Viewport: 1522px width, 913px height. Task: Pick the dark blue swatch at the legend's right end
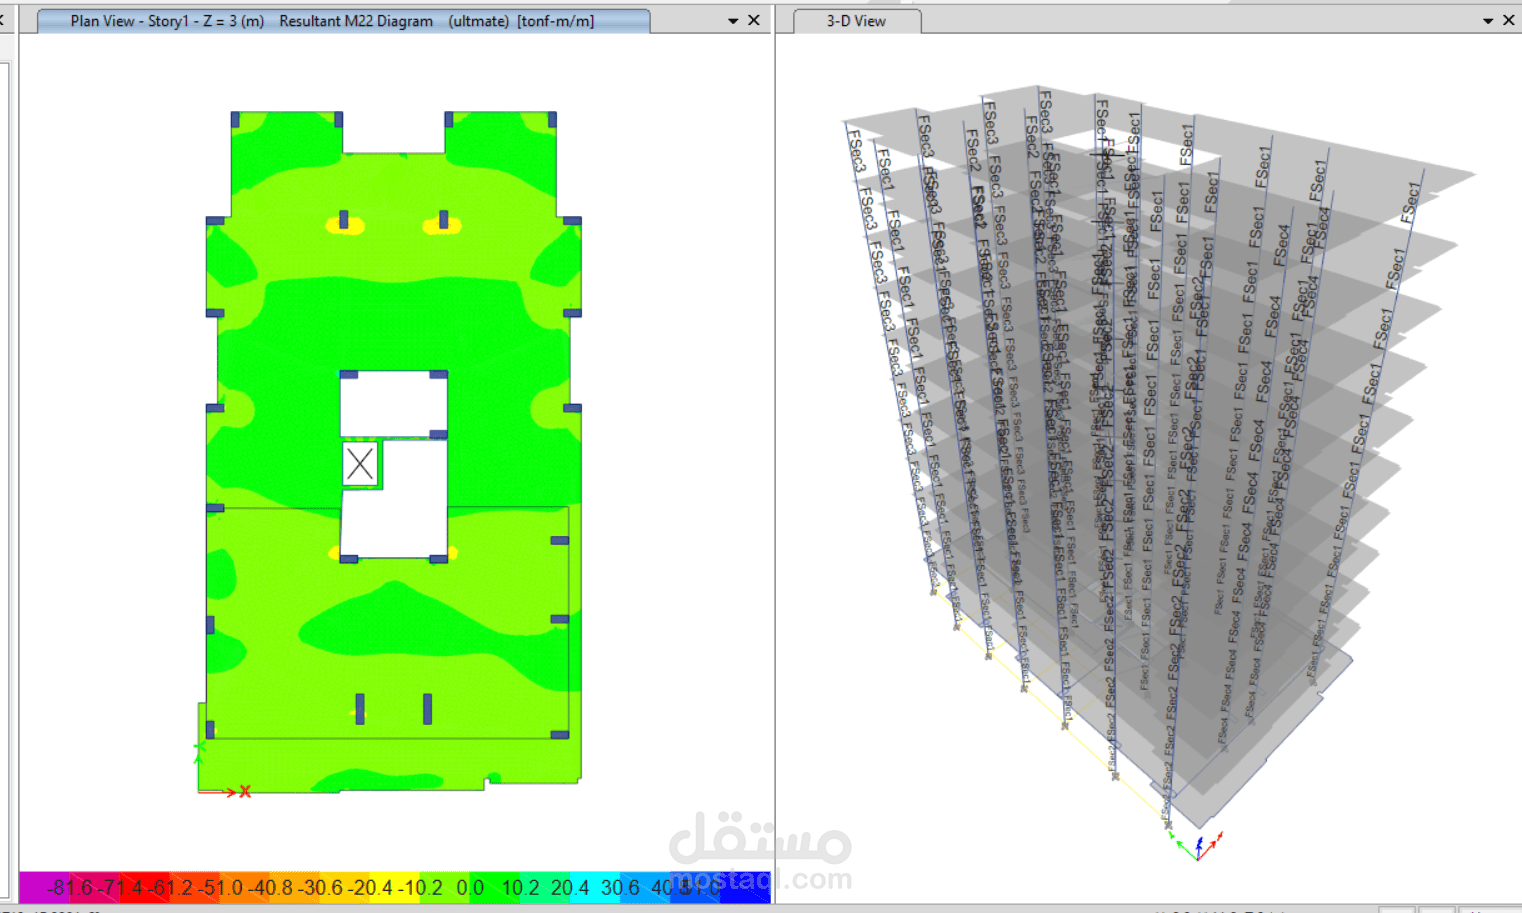[x=745, y=887]
